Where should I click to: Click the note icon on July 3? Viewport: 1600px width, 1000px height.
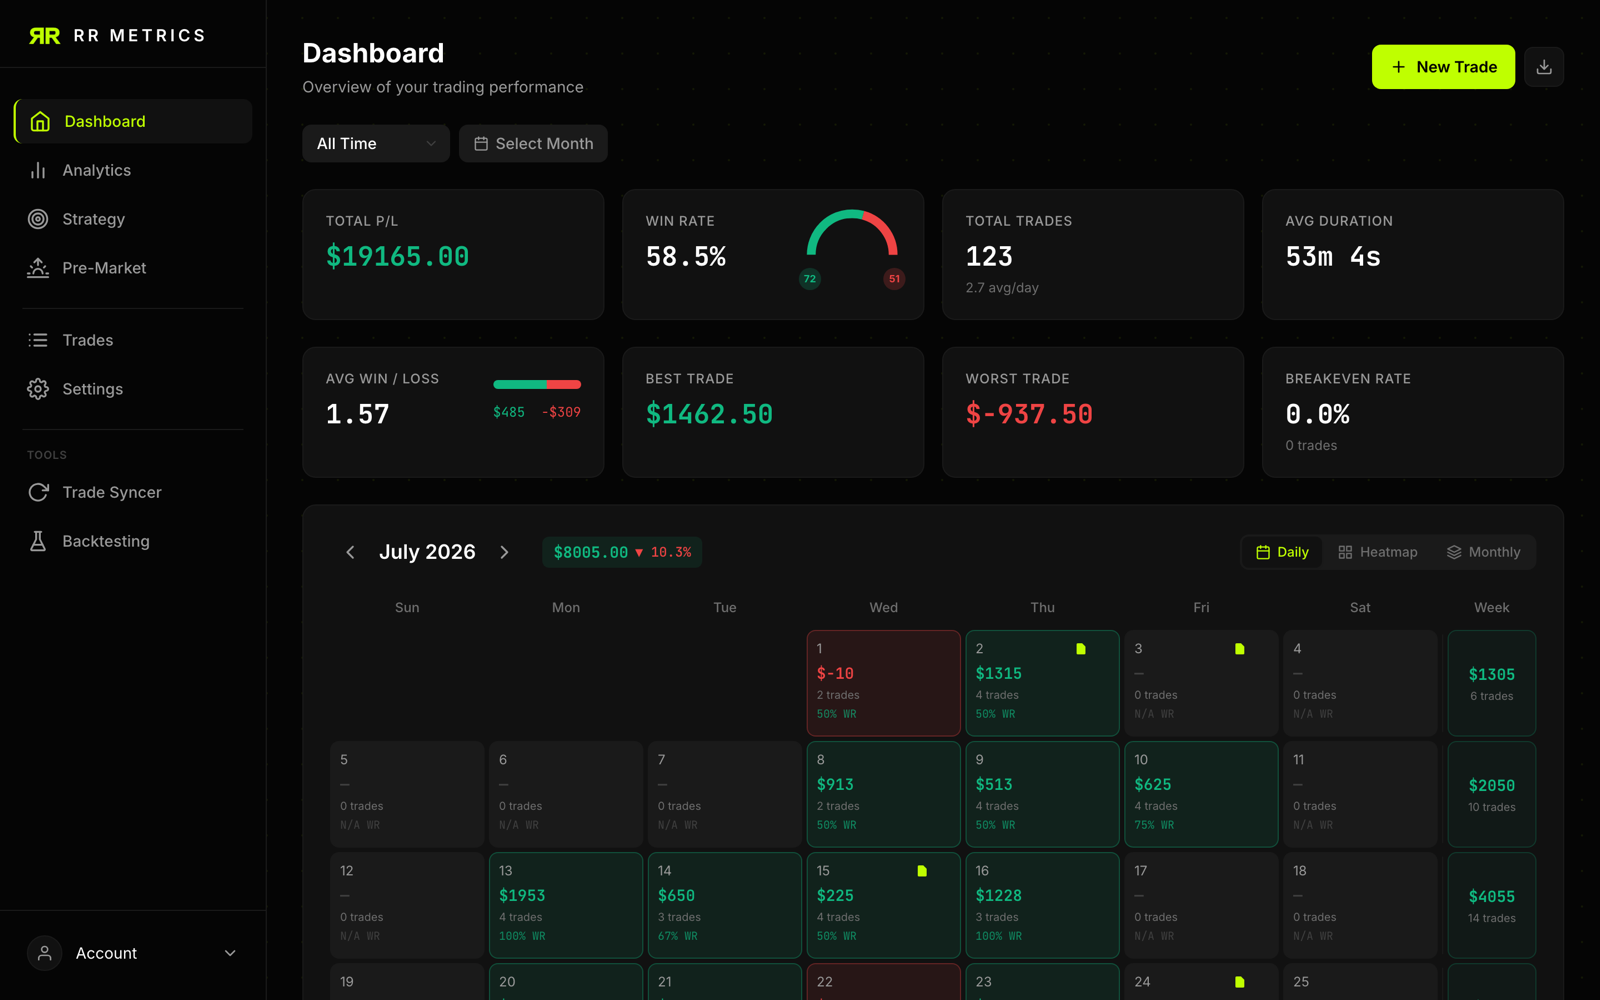tap(1240, 649)
